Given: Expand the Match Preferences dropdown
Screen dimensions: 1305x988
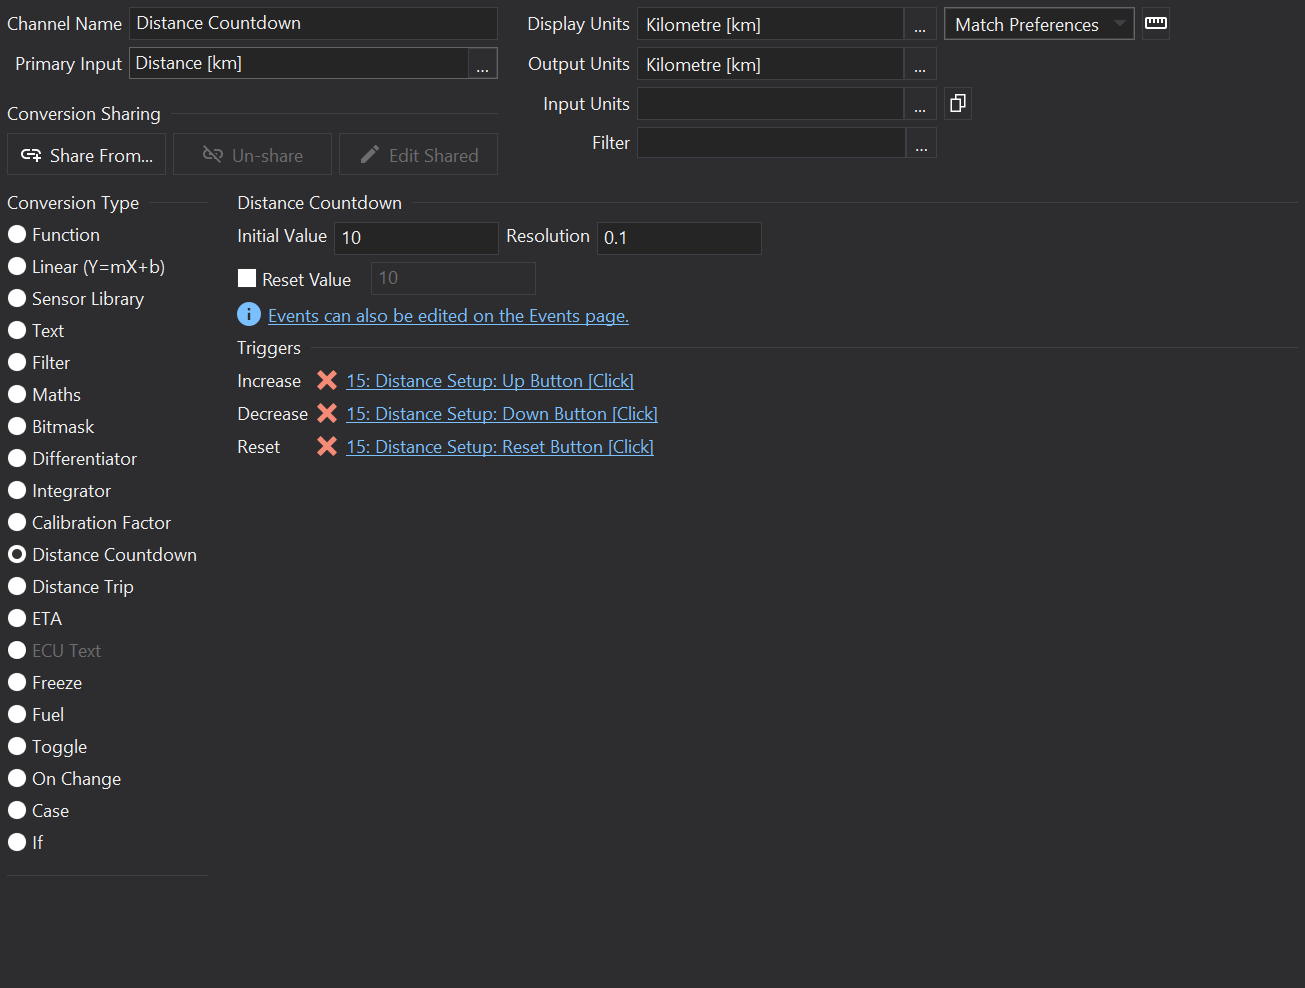Looking at the screenshot, I should [1038, 24].
